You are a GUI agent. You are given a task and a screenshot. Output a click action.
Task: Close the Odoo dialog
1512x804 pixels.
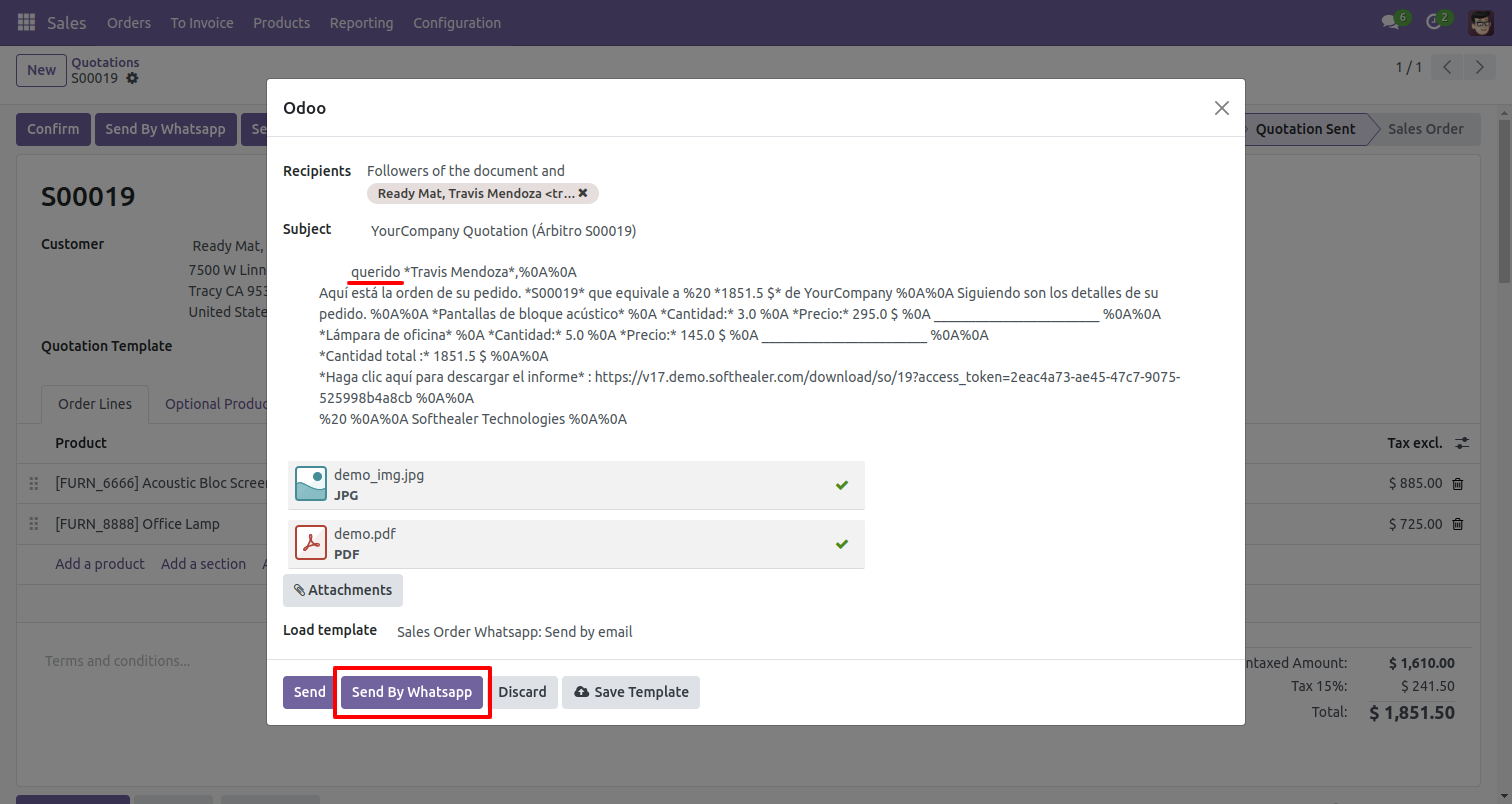[x=1221, y=108]
